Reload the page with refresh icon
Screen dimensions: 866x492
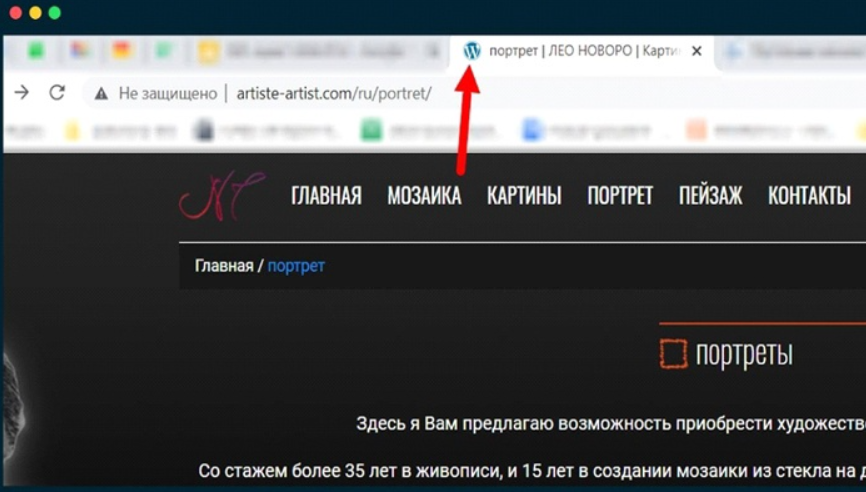[57, 92]
